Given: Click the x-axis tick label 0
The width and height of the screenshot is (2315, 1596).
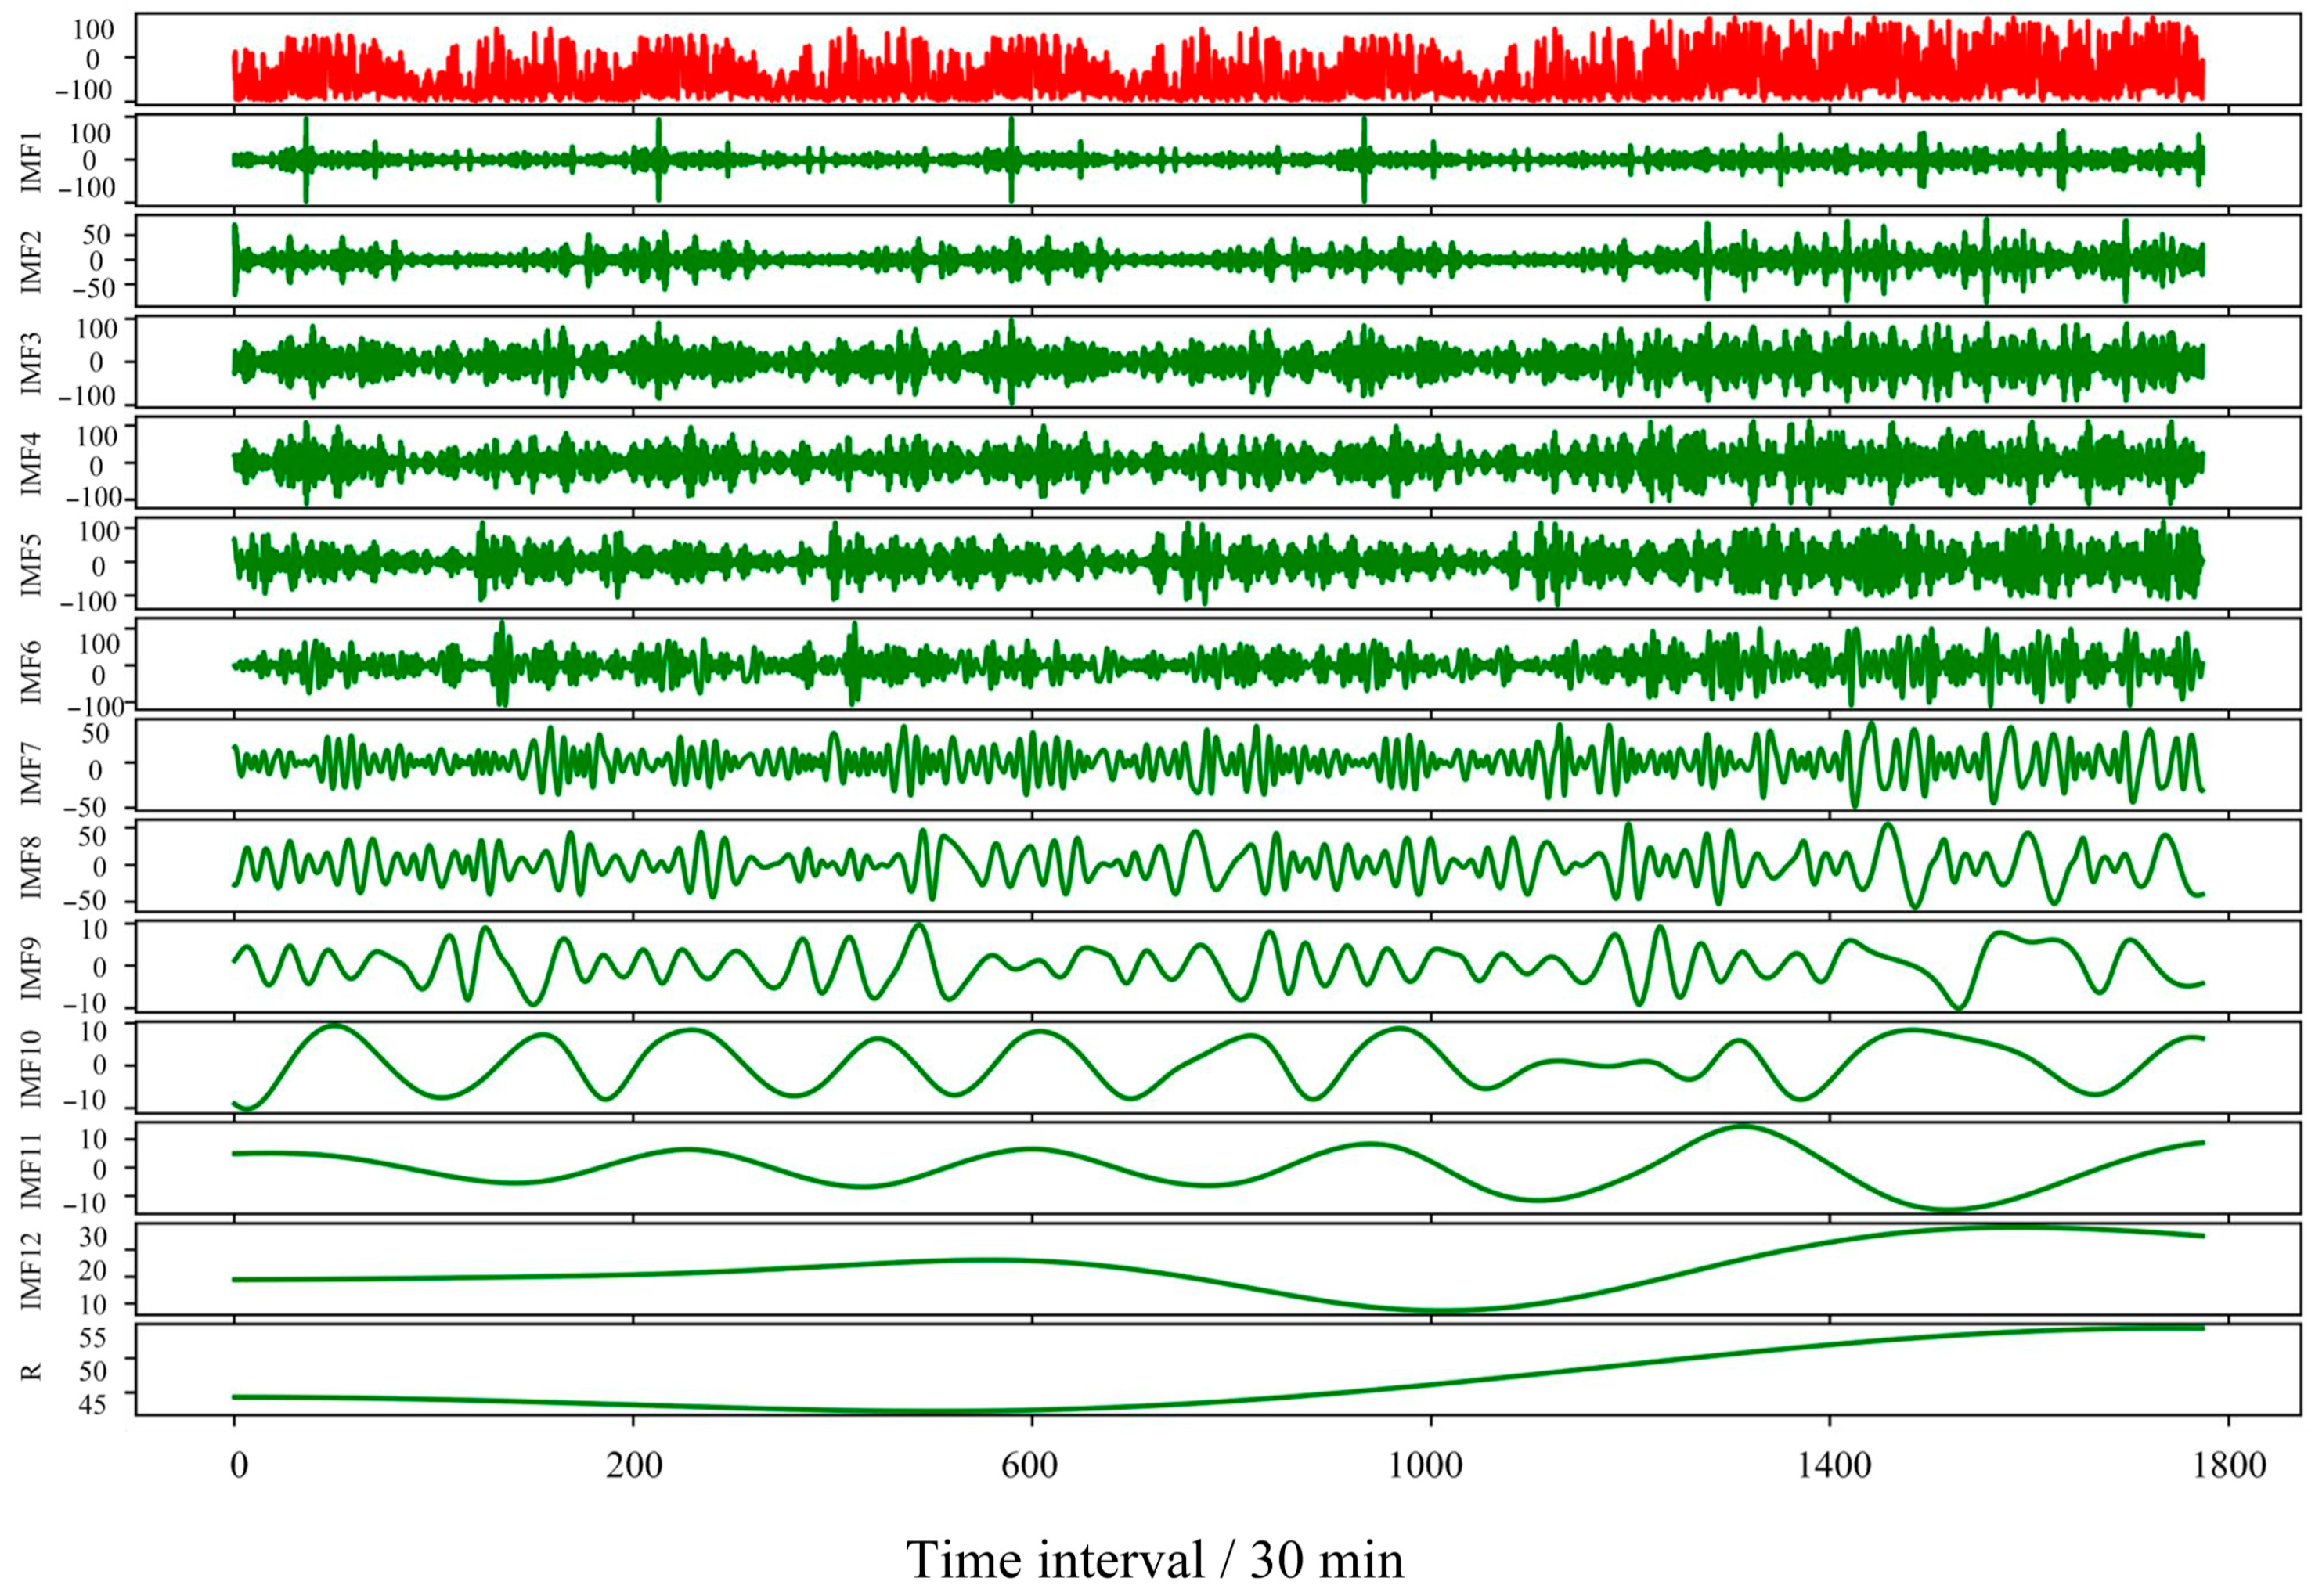Looking at the screenshot, I should pyautogui.click(x=237, y=1466).
